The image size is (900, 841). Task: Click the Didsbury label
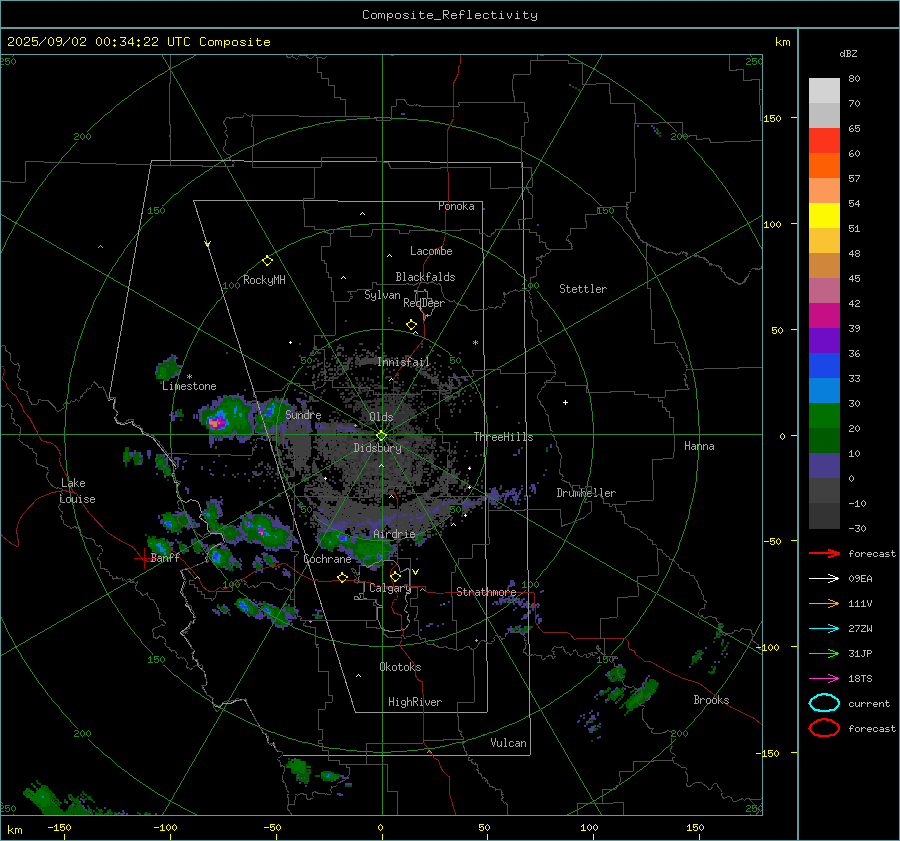coord(377,448)
